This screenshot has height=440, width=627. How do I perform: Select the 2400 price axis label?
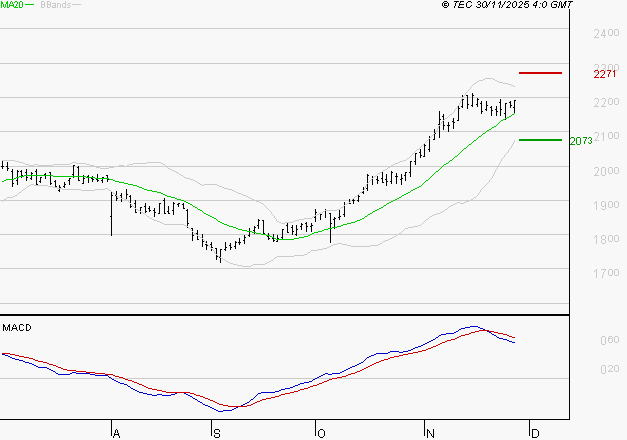(606, 34)
